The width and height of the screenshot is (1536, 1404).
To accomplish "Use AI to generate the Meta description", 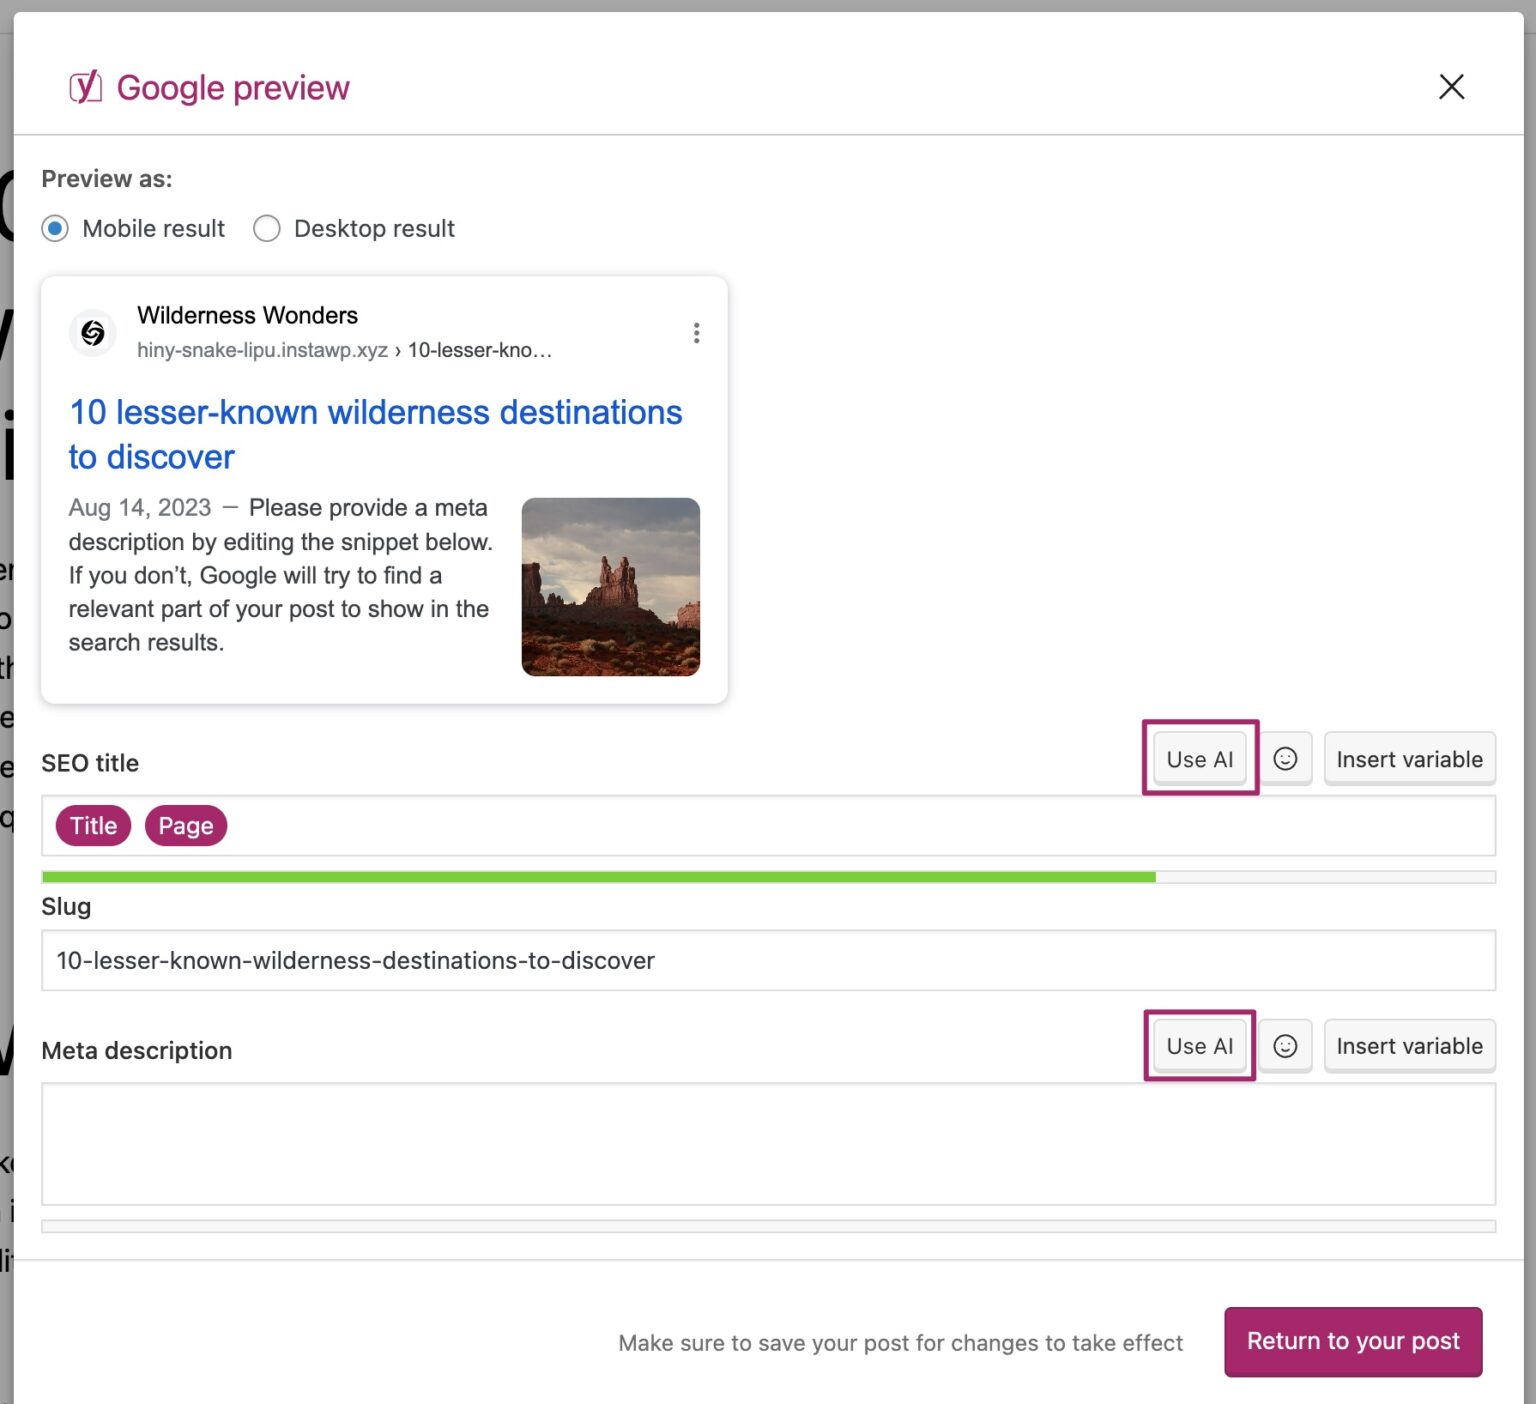I will click(1199, 1046).
